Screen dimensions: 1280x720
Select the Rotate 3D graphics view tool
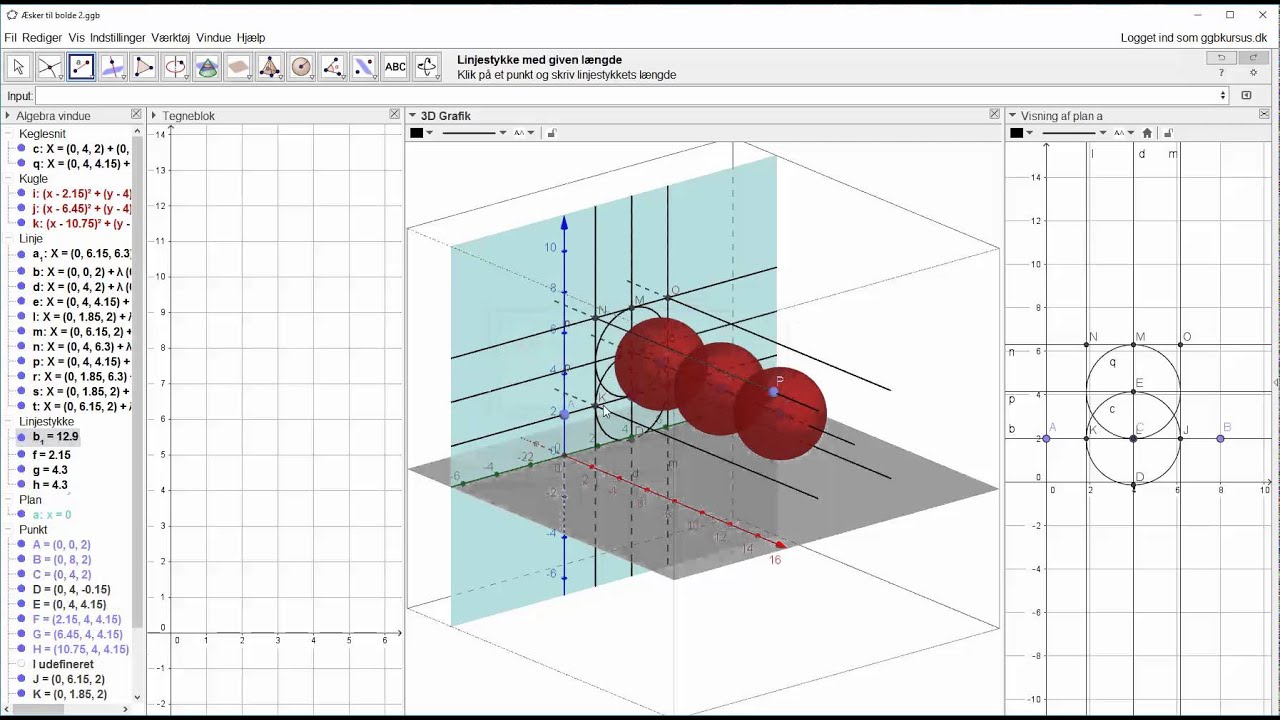point(427,67)
